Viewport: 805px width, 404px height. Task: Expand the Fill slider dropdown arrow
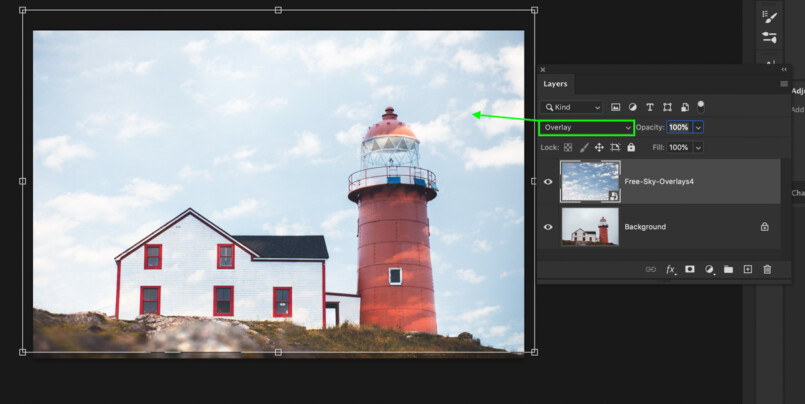[x=698, y=147]
